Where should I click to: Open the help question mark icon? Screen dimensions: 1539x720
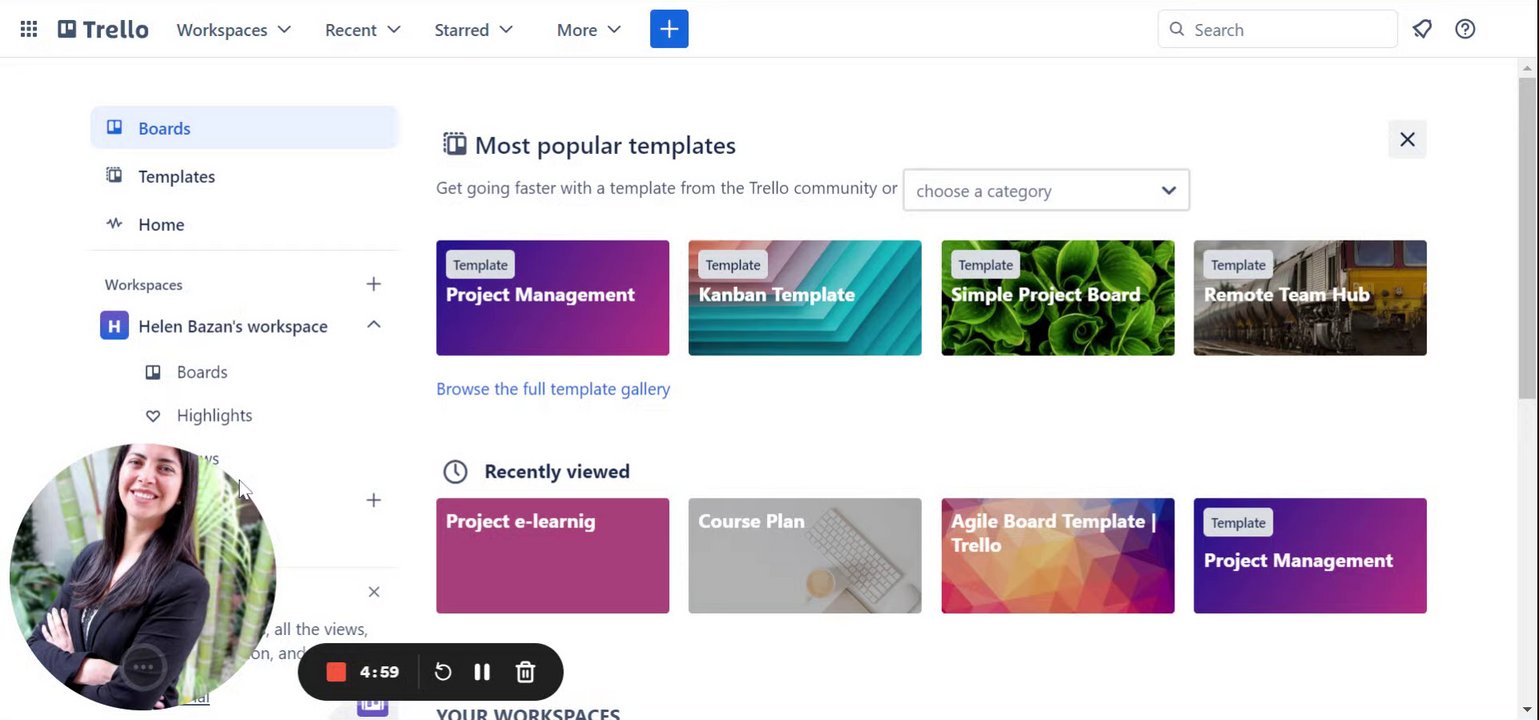(1465, 29)
